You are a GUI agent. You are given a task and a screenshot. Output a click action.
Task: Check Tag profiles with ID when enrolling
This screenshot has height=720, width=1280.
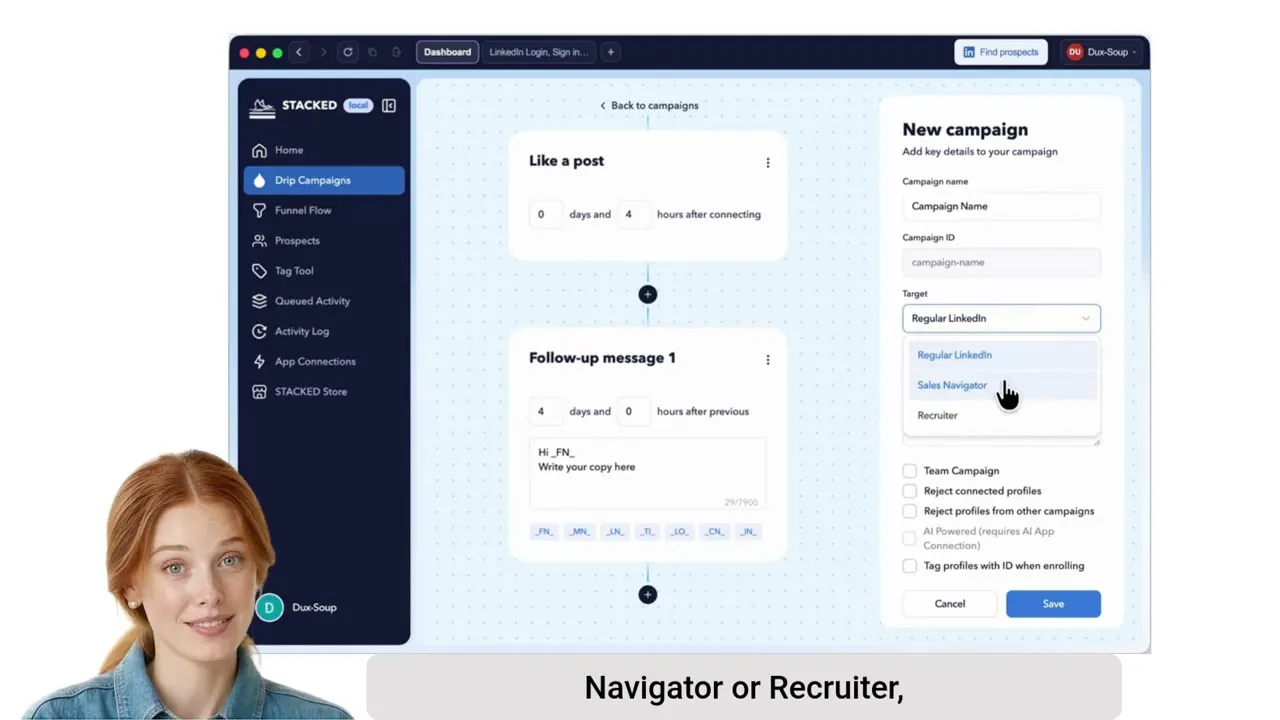point(909,566)
